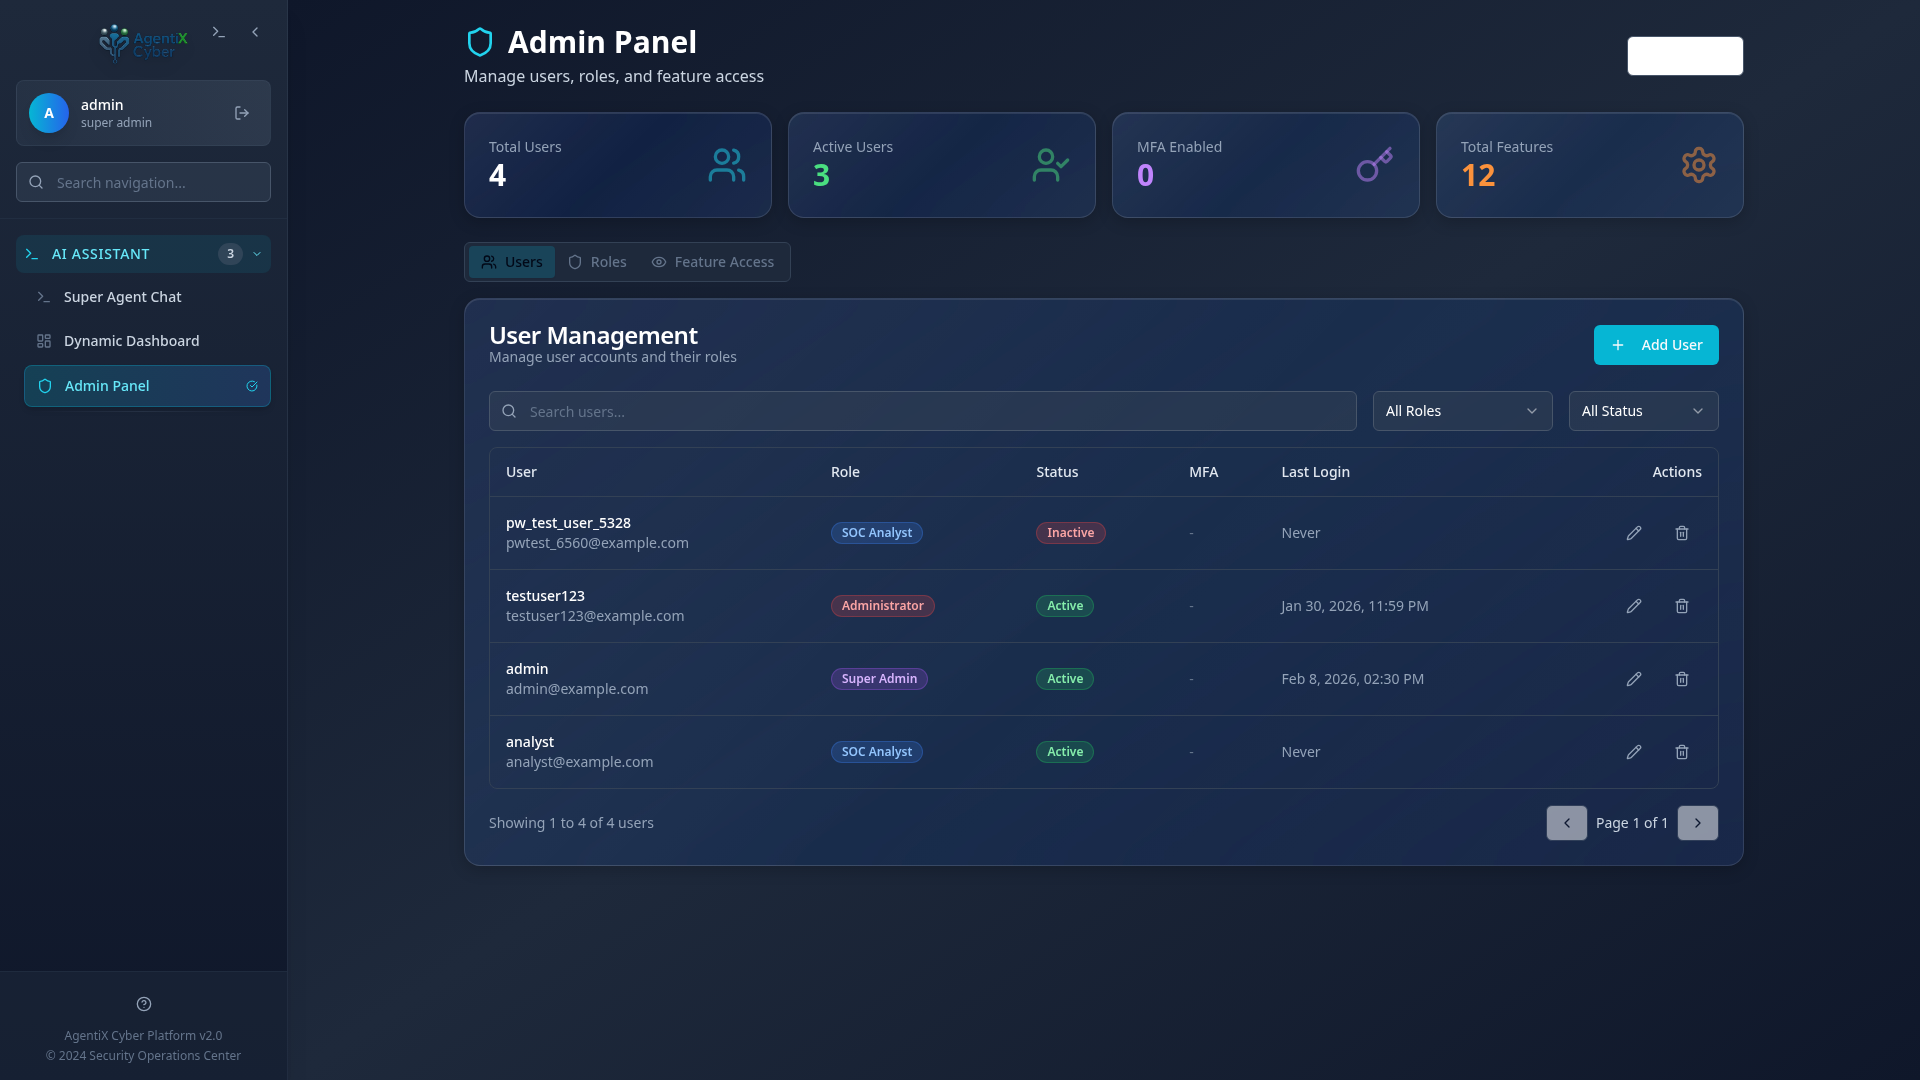
Task: Click the pencil icon to edit testuser123
Action: 1634,606
